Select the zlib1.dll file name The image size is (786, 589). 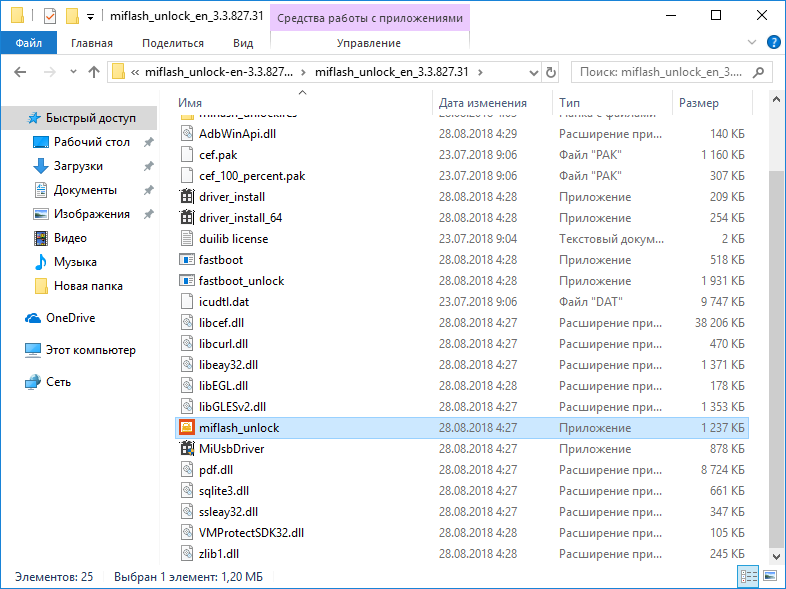219,554
